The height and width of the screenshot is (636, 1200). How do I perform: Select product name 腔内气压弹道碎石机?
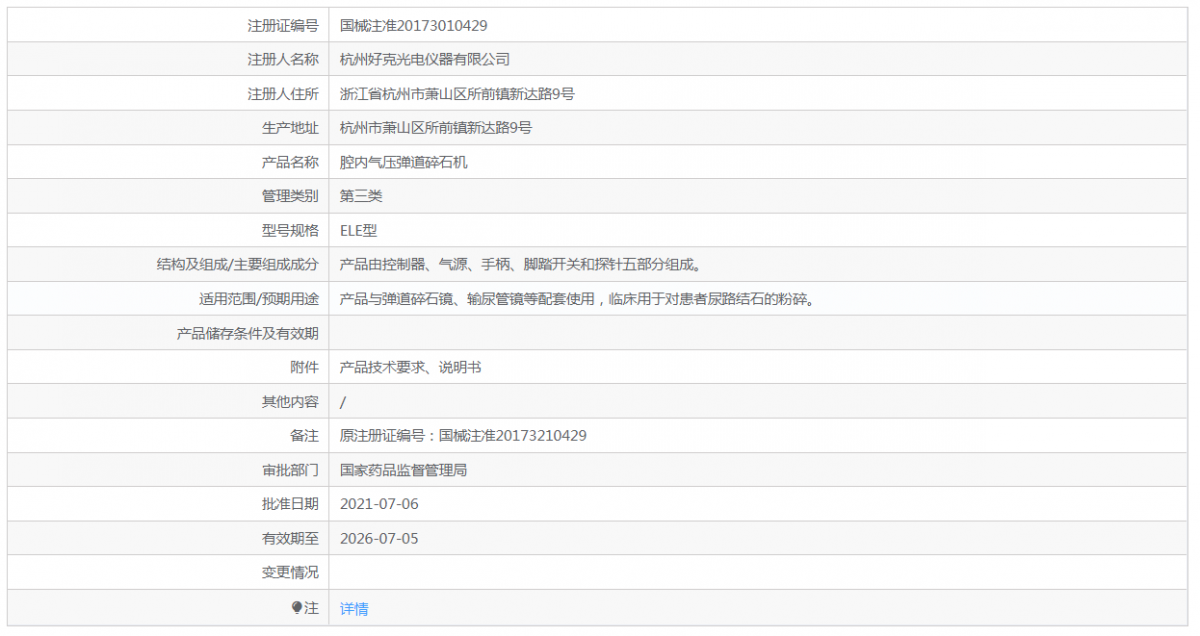(x=404, y=162)
